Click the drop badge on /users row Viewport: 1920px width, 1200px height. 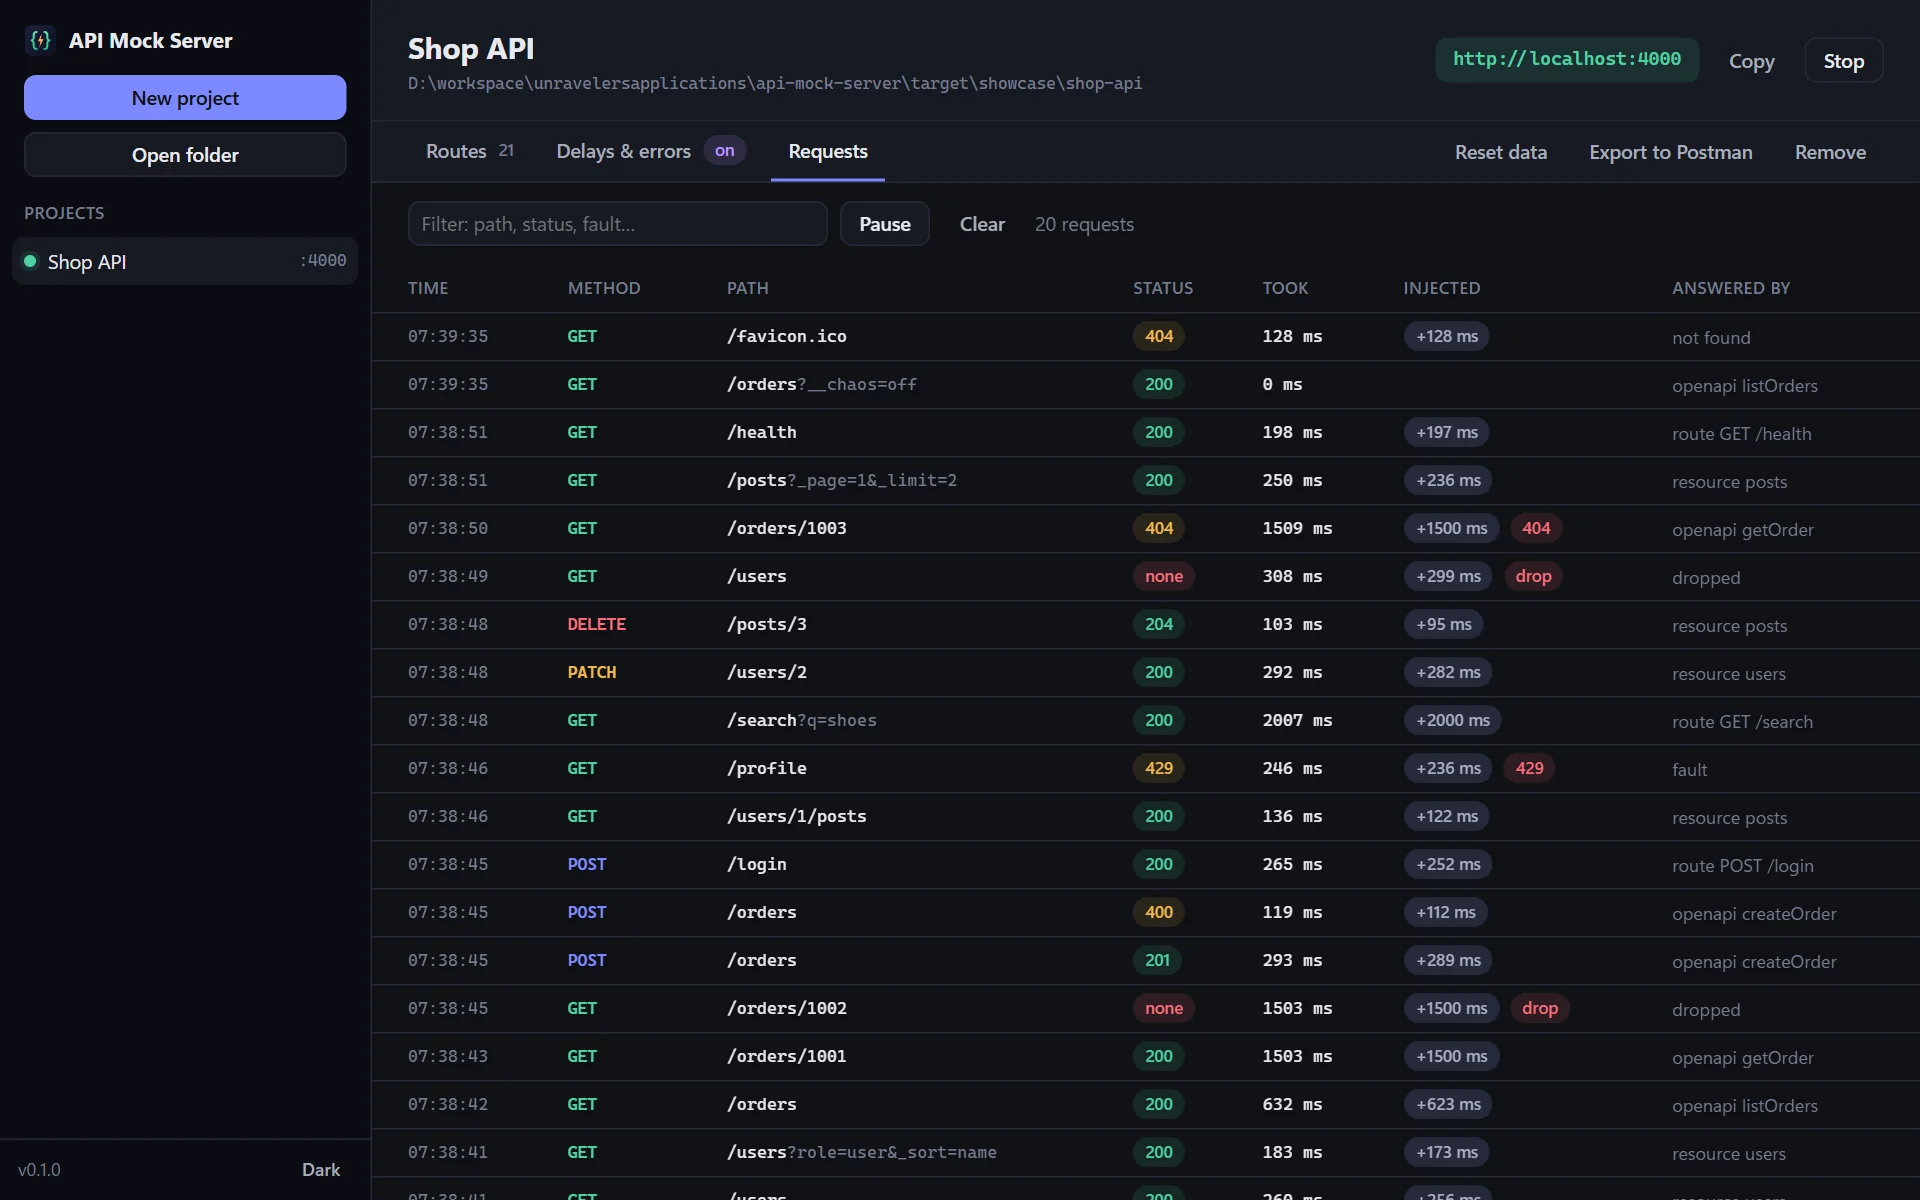(1533, 576)
